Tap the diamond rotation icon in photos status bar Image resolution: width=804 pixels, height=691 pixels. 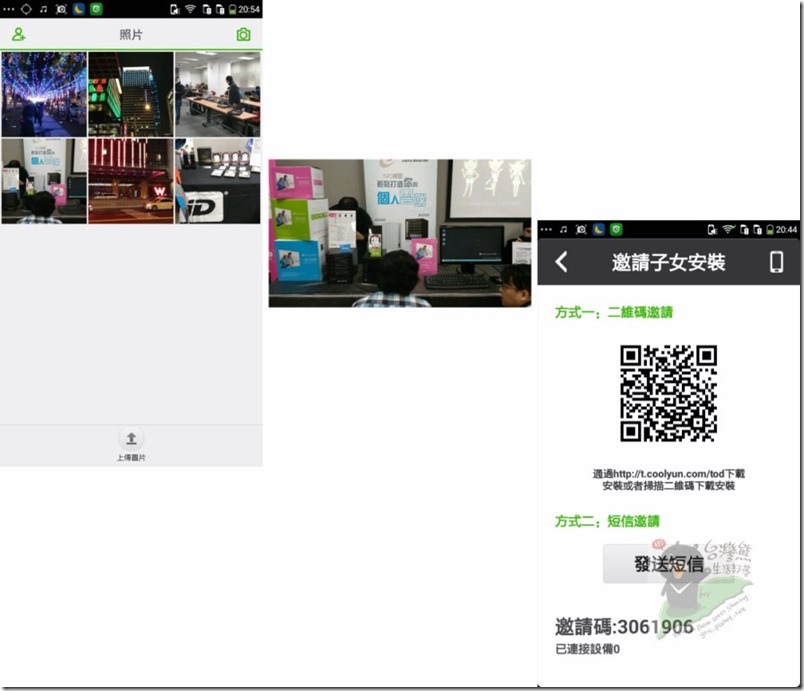(26, 9)
